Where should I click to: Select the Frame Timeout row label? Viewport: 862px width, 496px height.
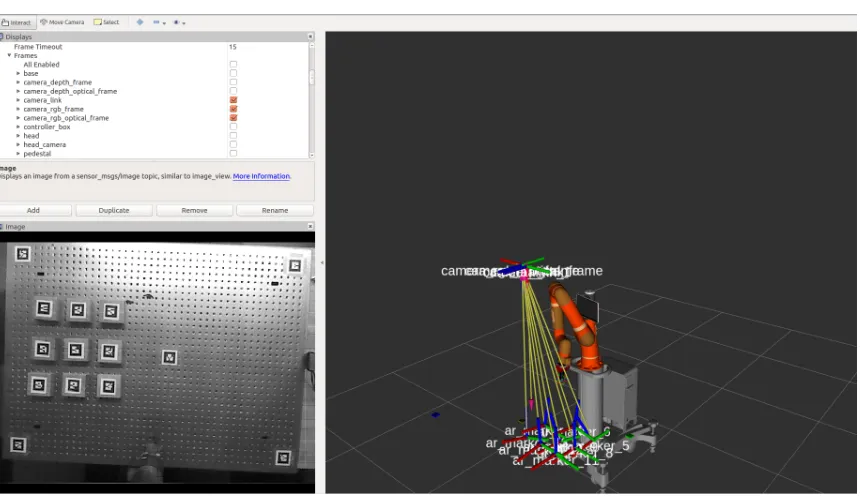click(x=38, y=47)
